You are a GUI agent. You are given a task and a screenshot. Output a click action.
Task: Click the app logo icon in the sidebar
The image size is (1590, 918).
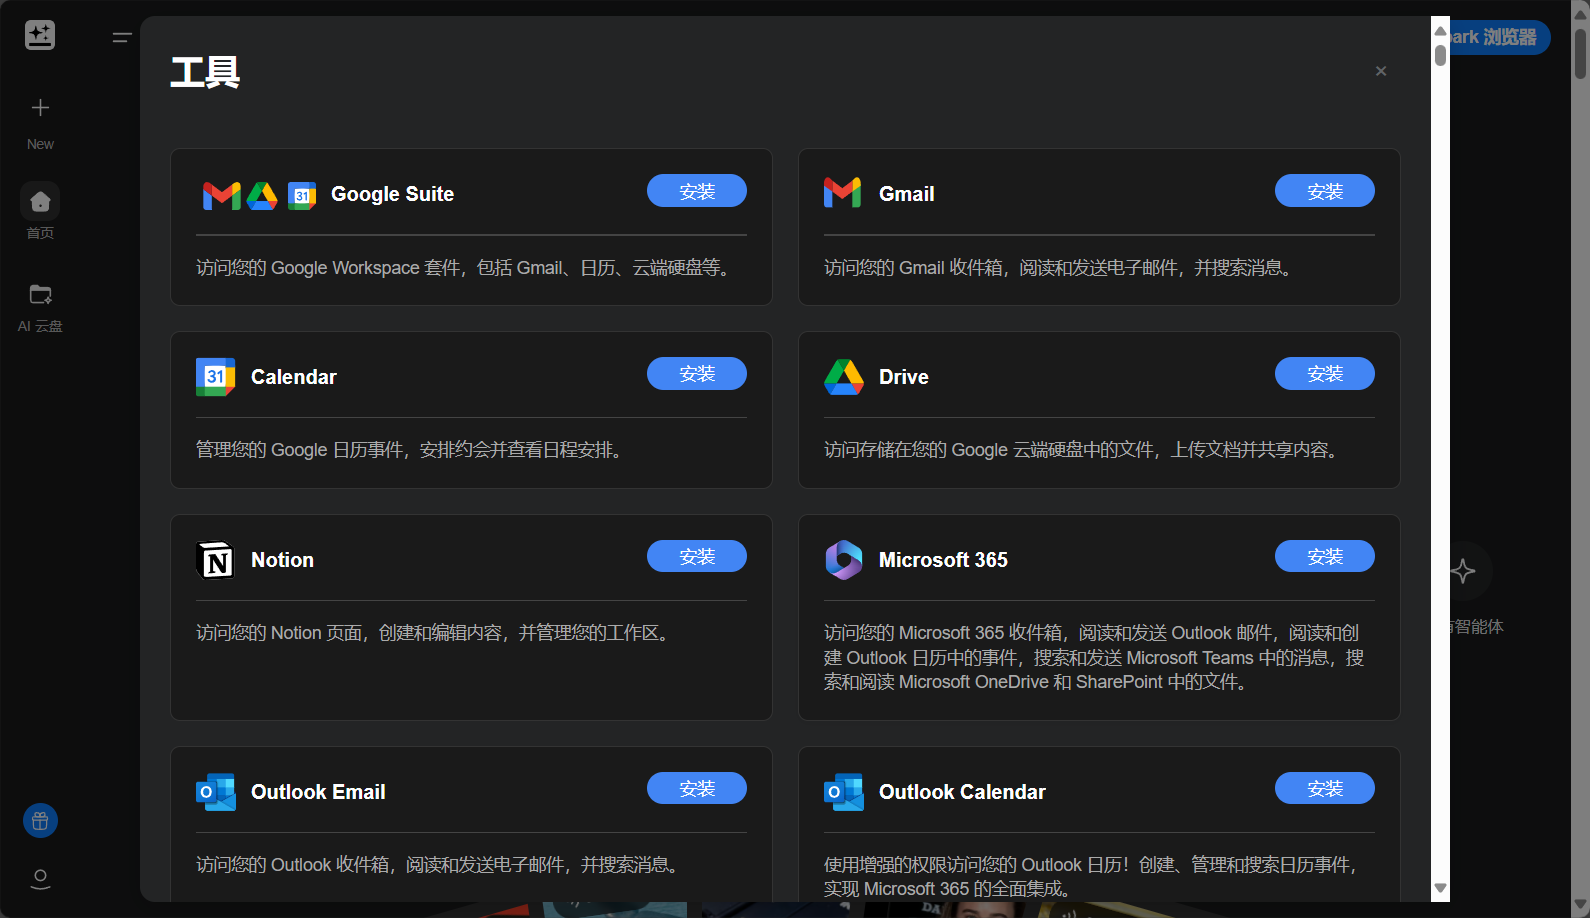40,35
